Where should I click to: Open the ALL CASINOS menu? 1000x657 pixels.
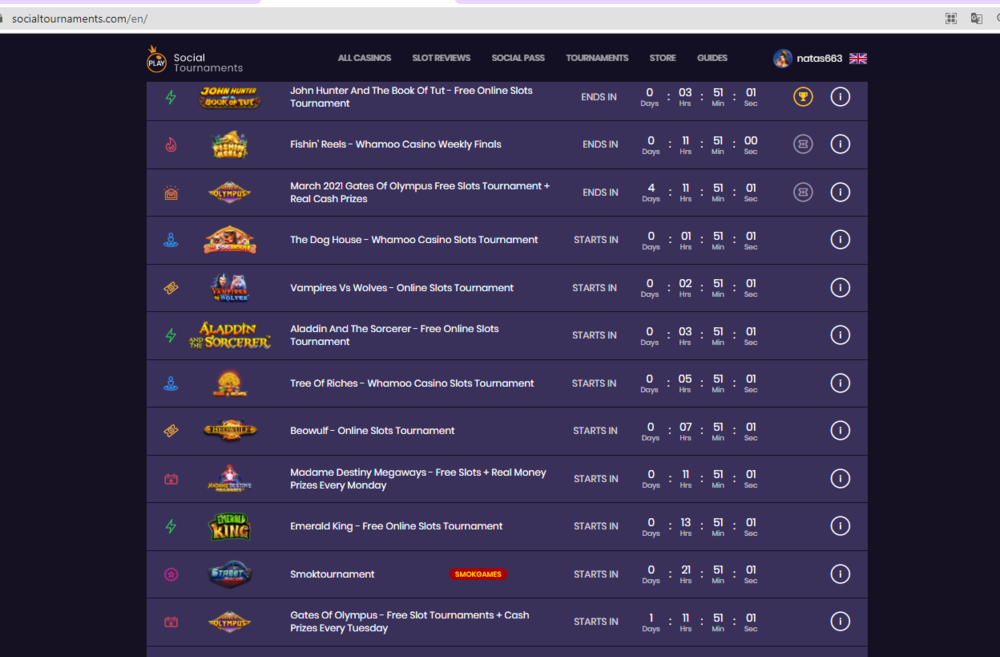[364, 58]
